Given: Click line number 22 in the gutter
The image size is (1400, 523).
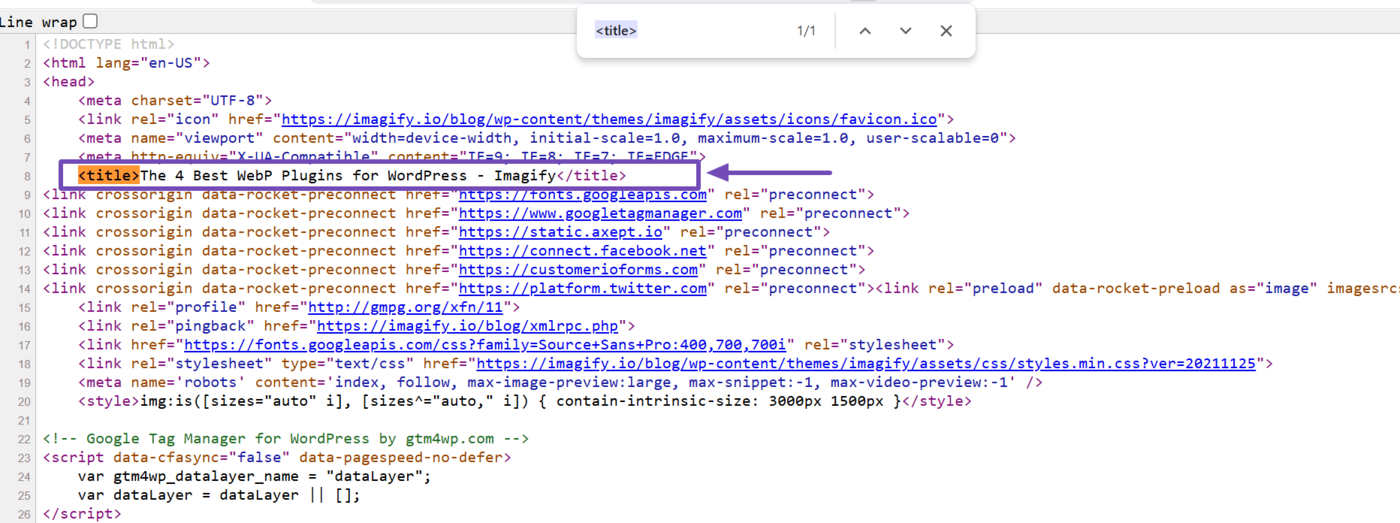Looking at the screenshot, I should [25, 439].
